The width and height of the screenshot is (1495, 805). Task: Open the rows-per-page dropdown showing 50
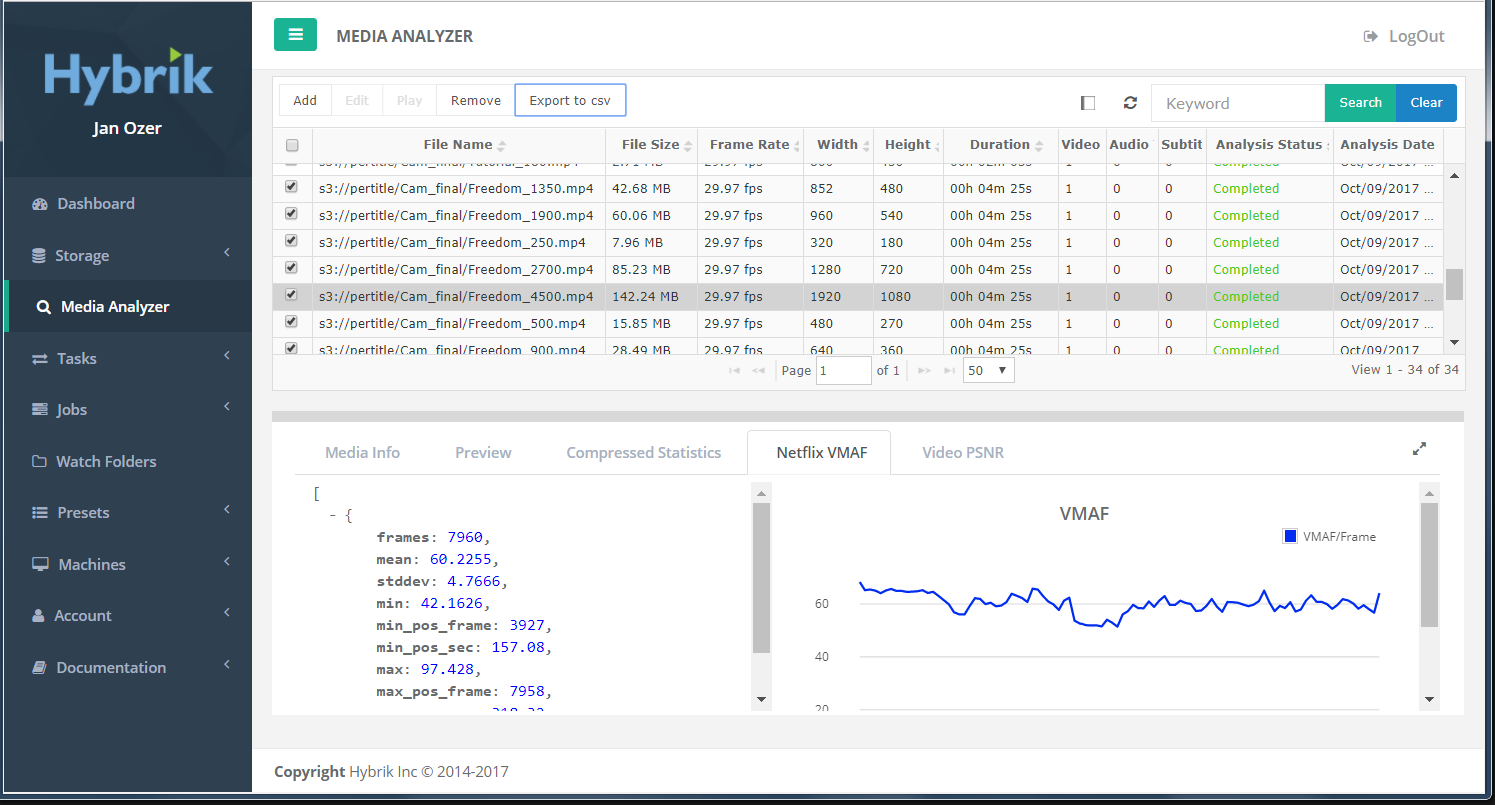[x=989, y=371]
